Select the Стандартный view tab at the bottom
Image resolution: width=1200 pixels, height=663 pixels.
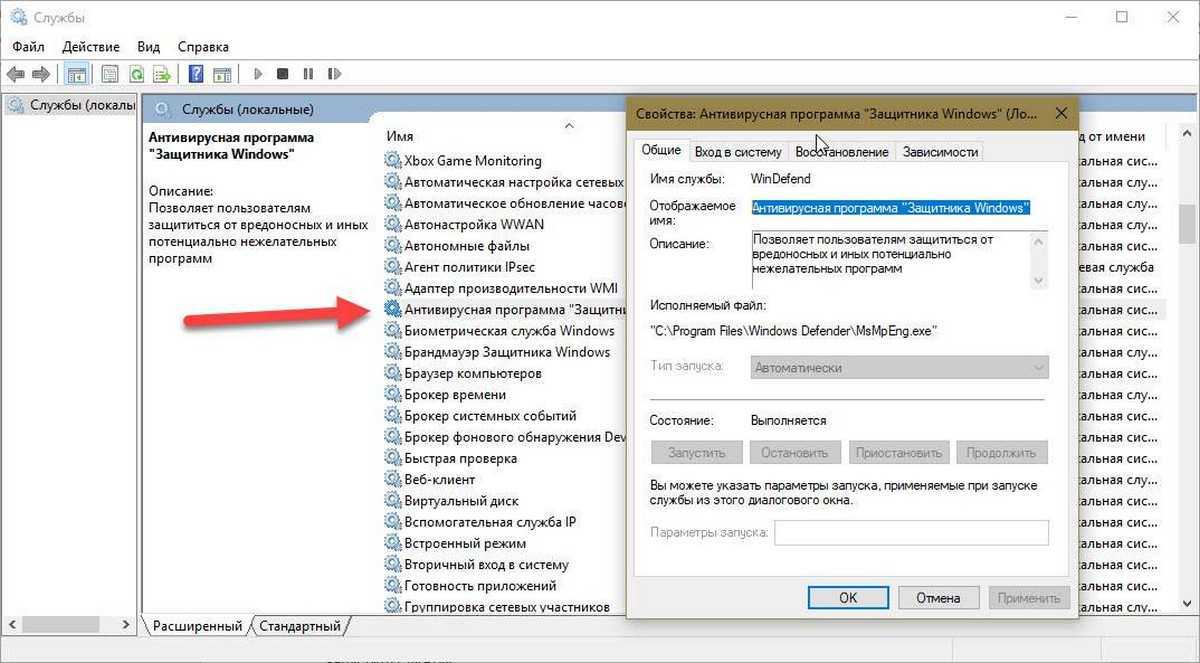point(300,626)
